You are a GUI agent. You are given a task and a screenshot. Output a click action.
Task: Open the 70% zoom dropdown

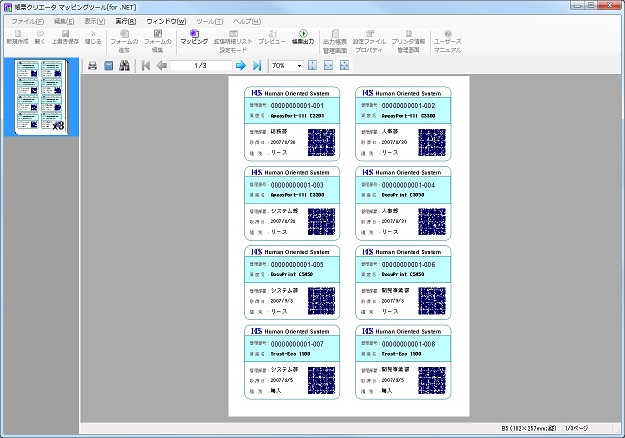tap(299, 66)
